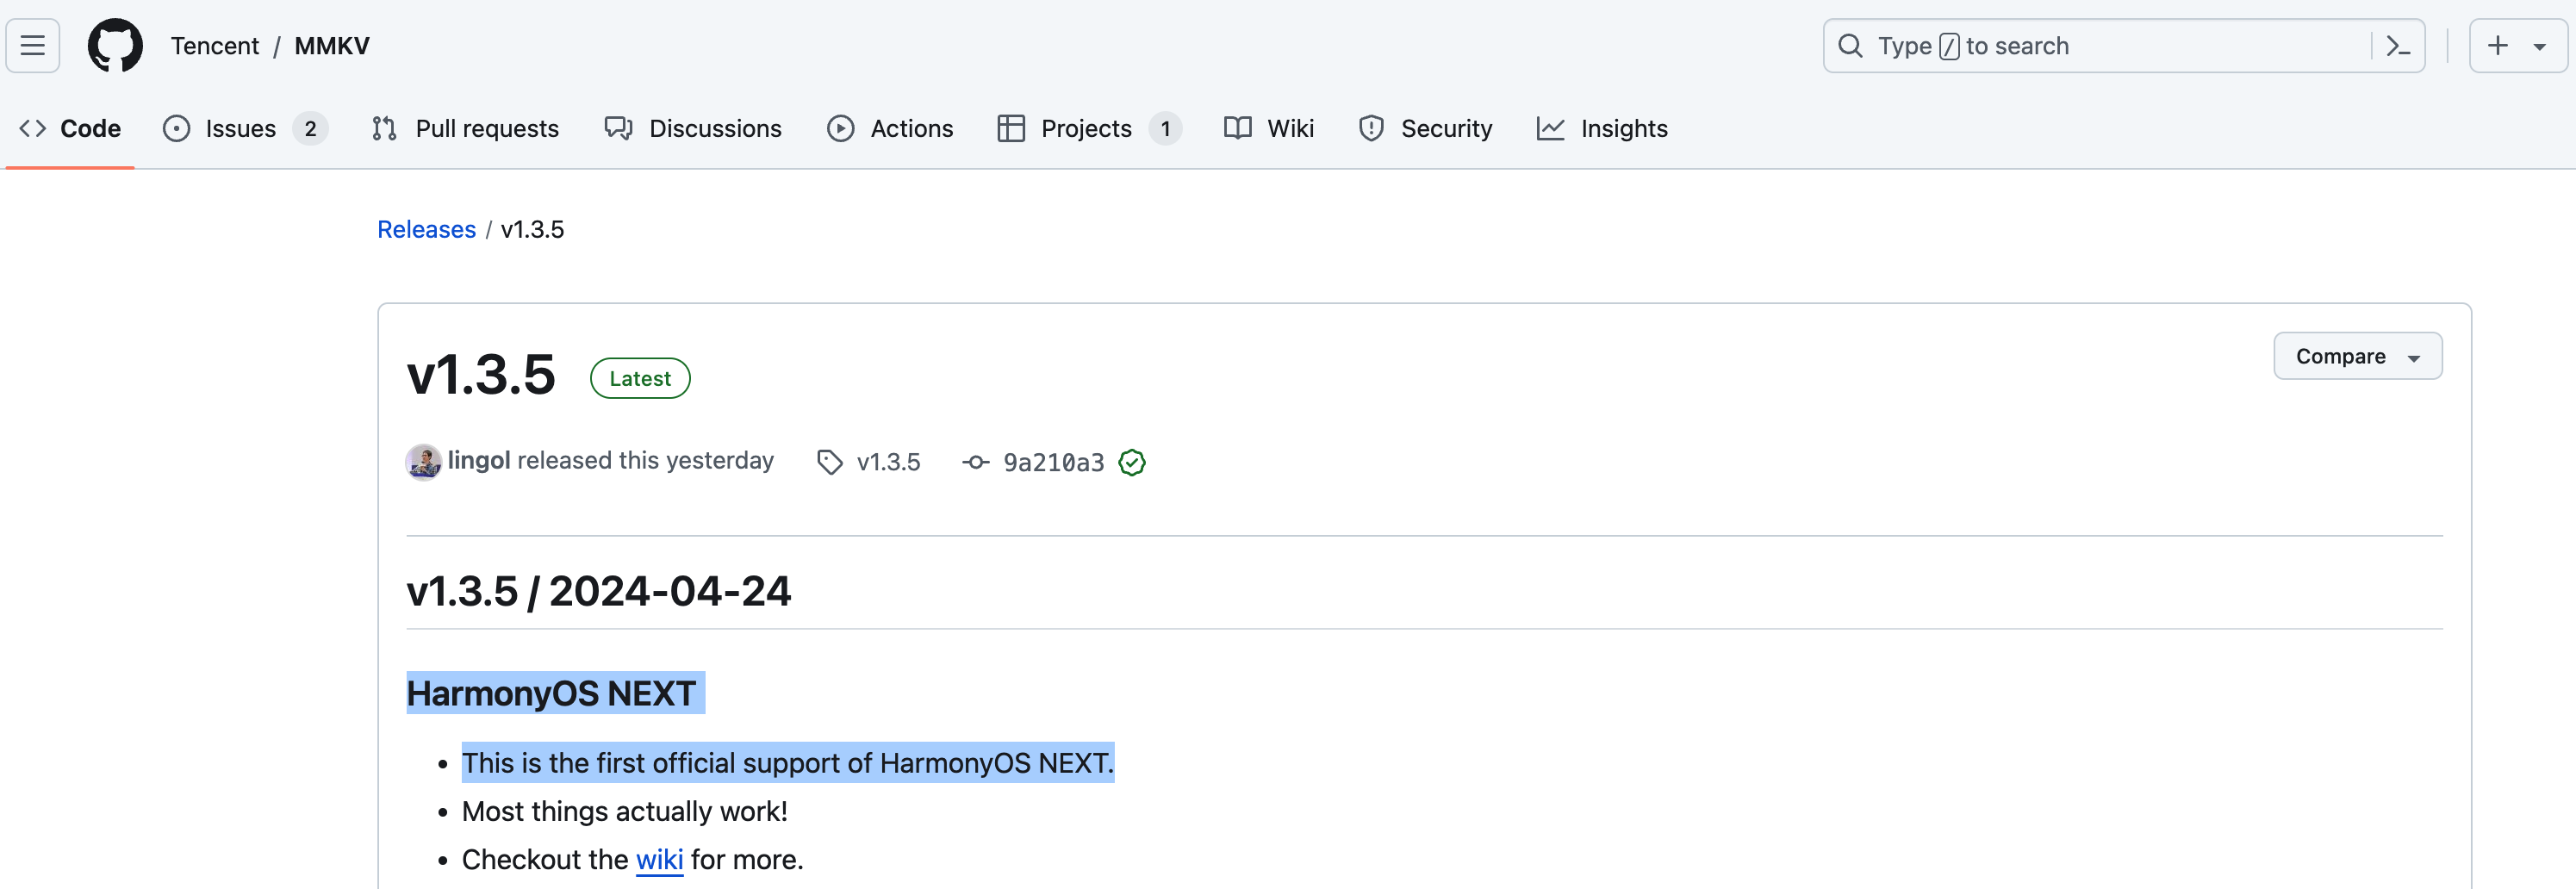Screen dimensions: 2576x889
Task: Click the first official support bullet text
Action: [788, 764]
